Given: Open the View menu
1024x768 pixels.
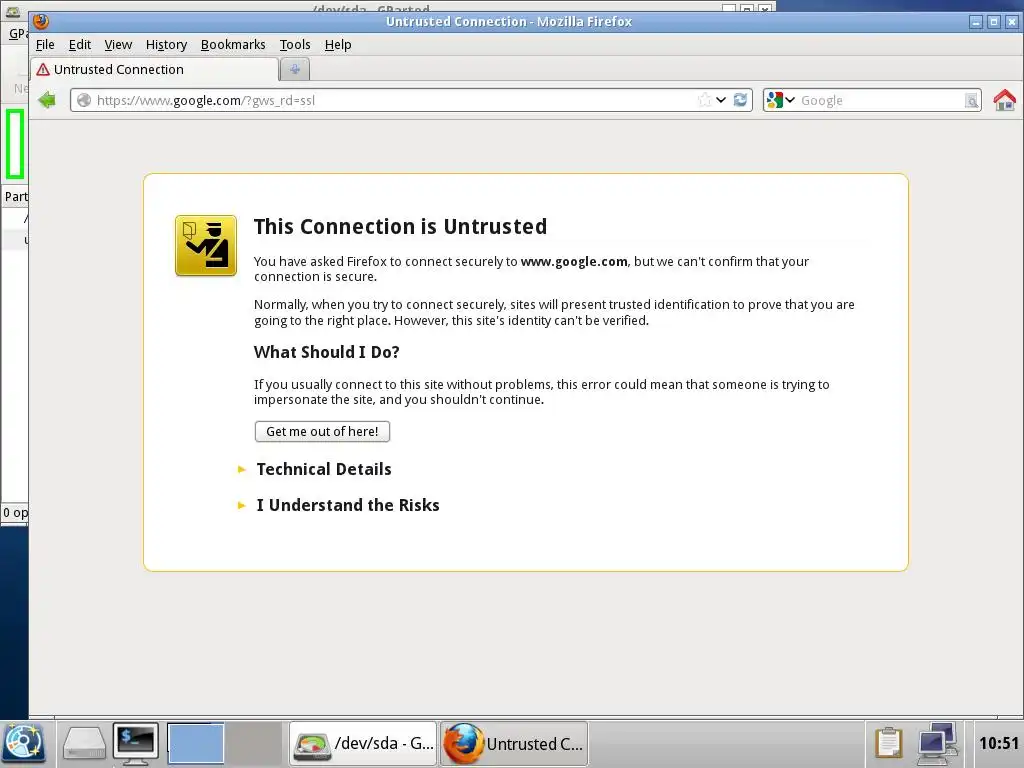Looking at the screenshot, I should (x=118, y=44).
